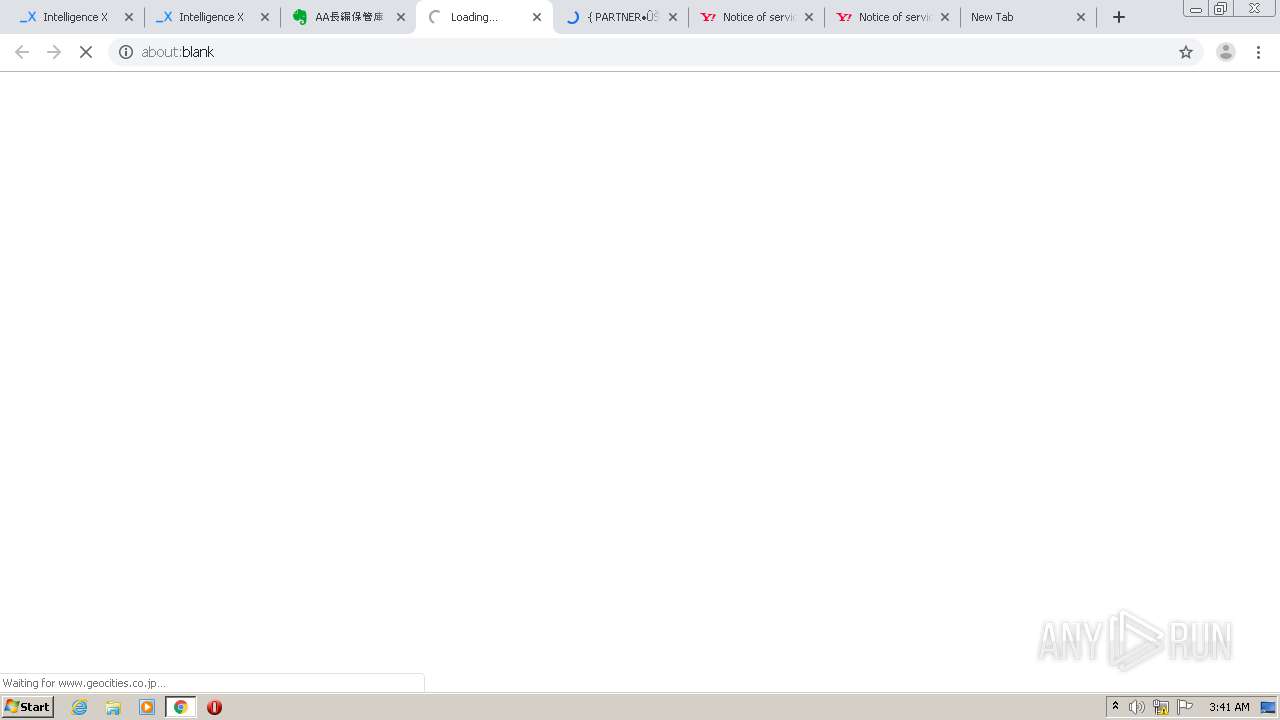Screen dimensions: 1280x720
Task: Open Action Center flag icon
Action: coord(1185,707)
